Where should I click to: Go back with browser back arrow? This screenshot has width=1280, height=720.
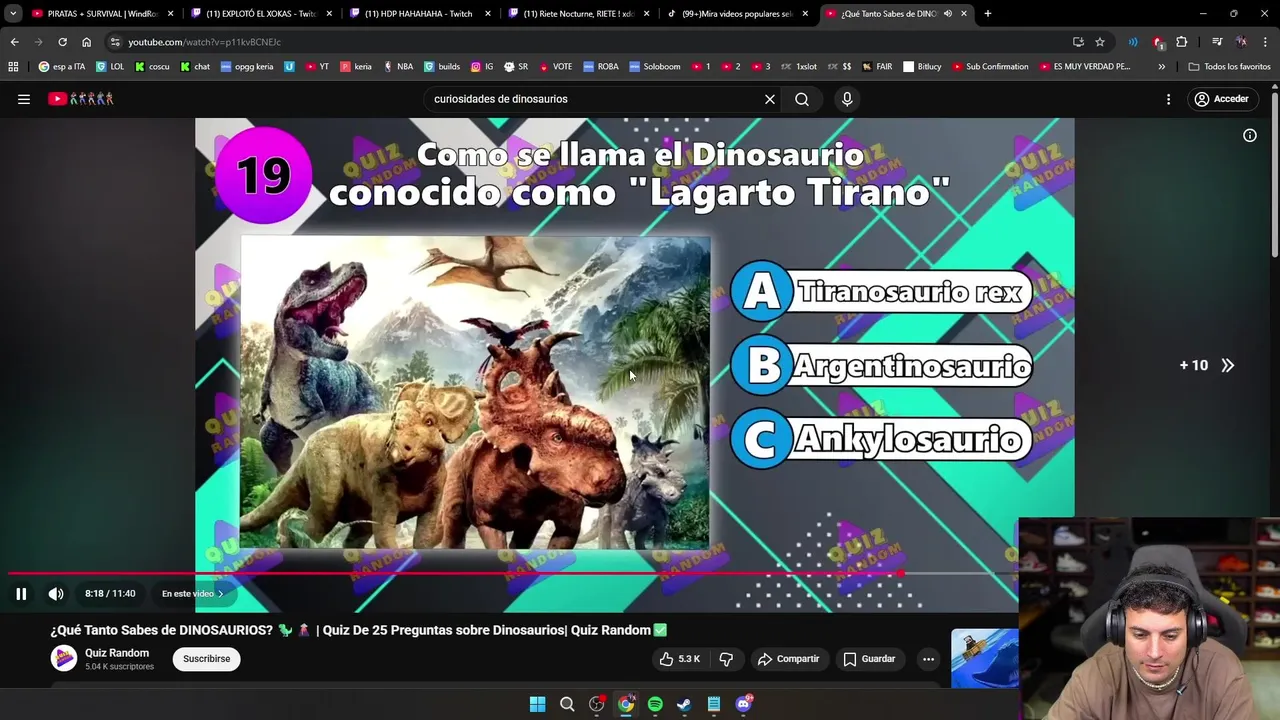14,42
